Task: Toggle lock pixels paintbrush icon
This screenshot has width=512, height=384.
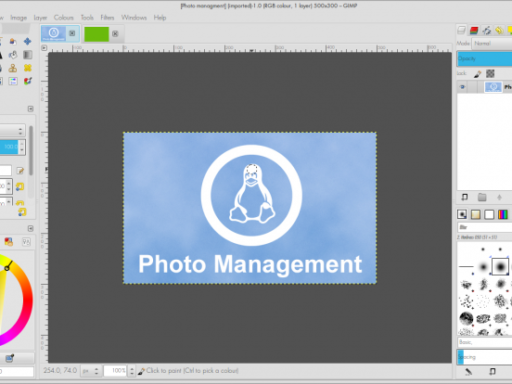Action: click(x=477, y=74)
